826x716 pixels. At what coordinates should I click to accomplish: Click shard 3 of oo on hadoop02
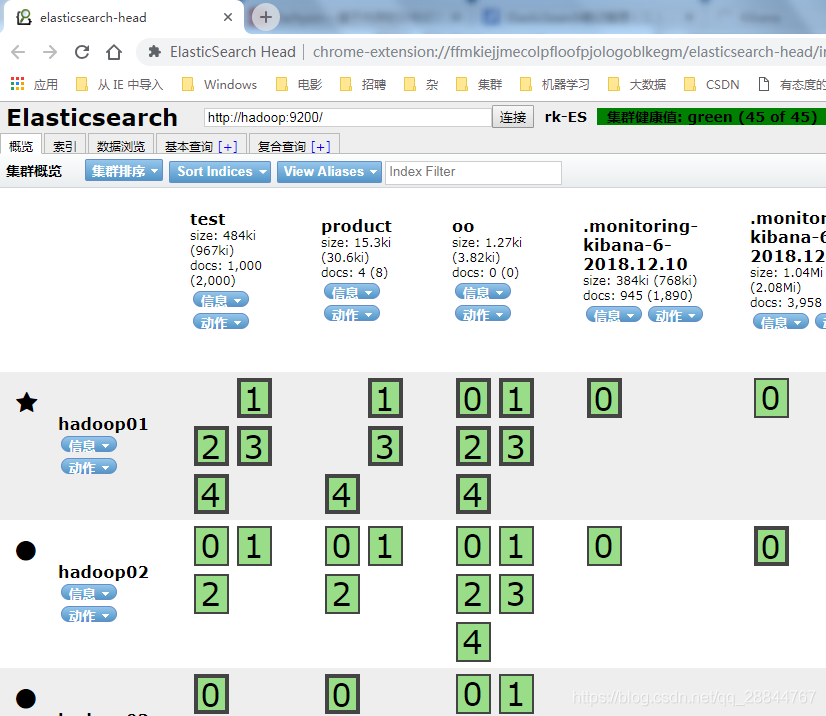[x=516, y=594]
